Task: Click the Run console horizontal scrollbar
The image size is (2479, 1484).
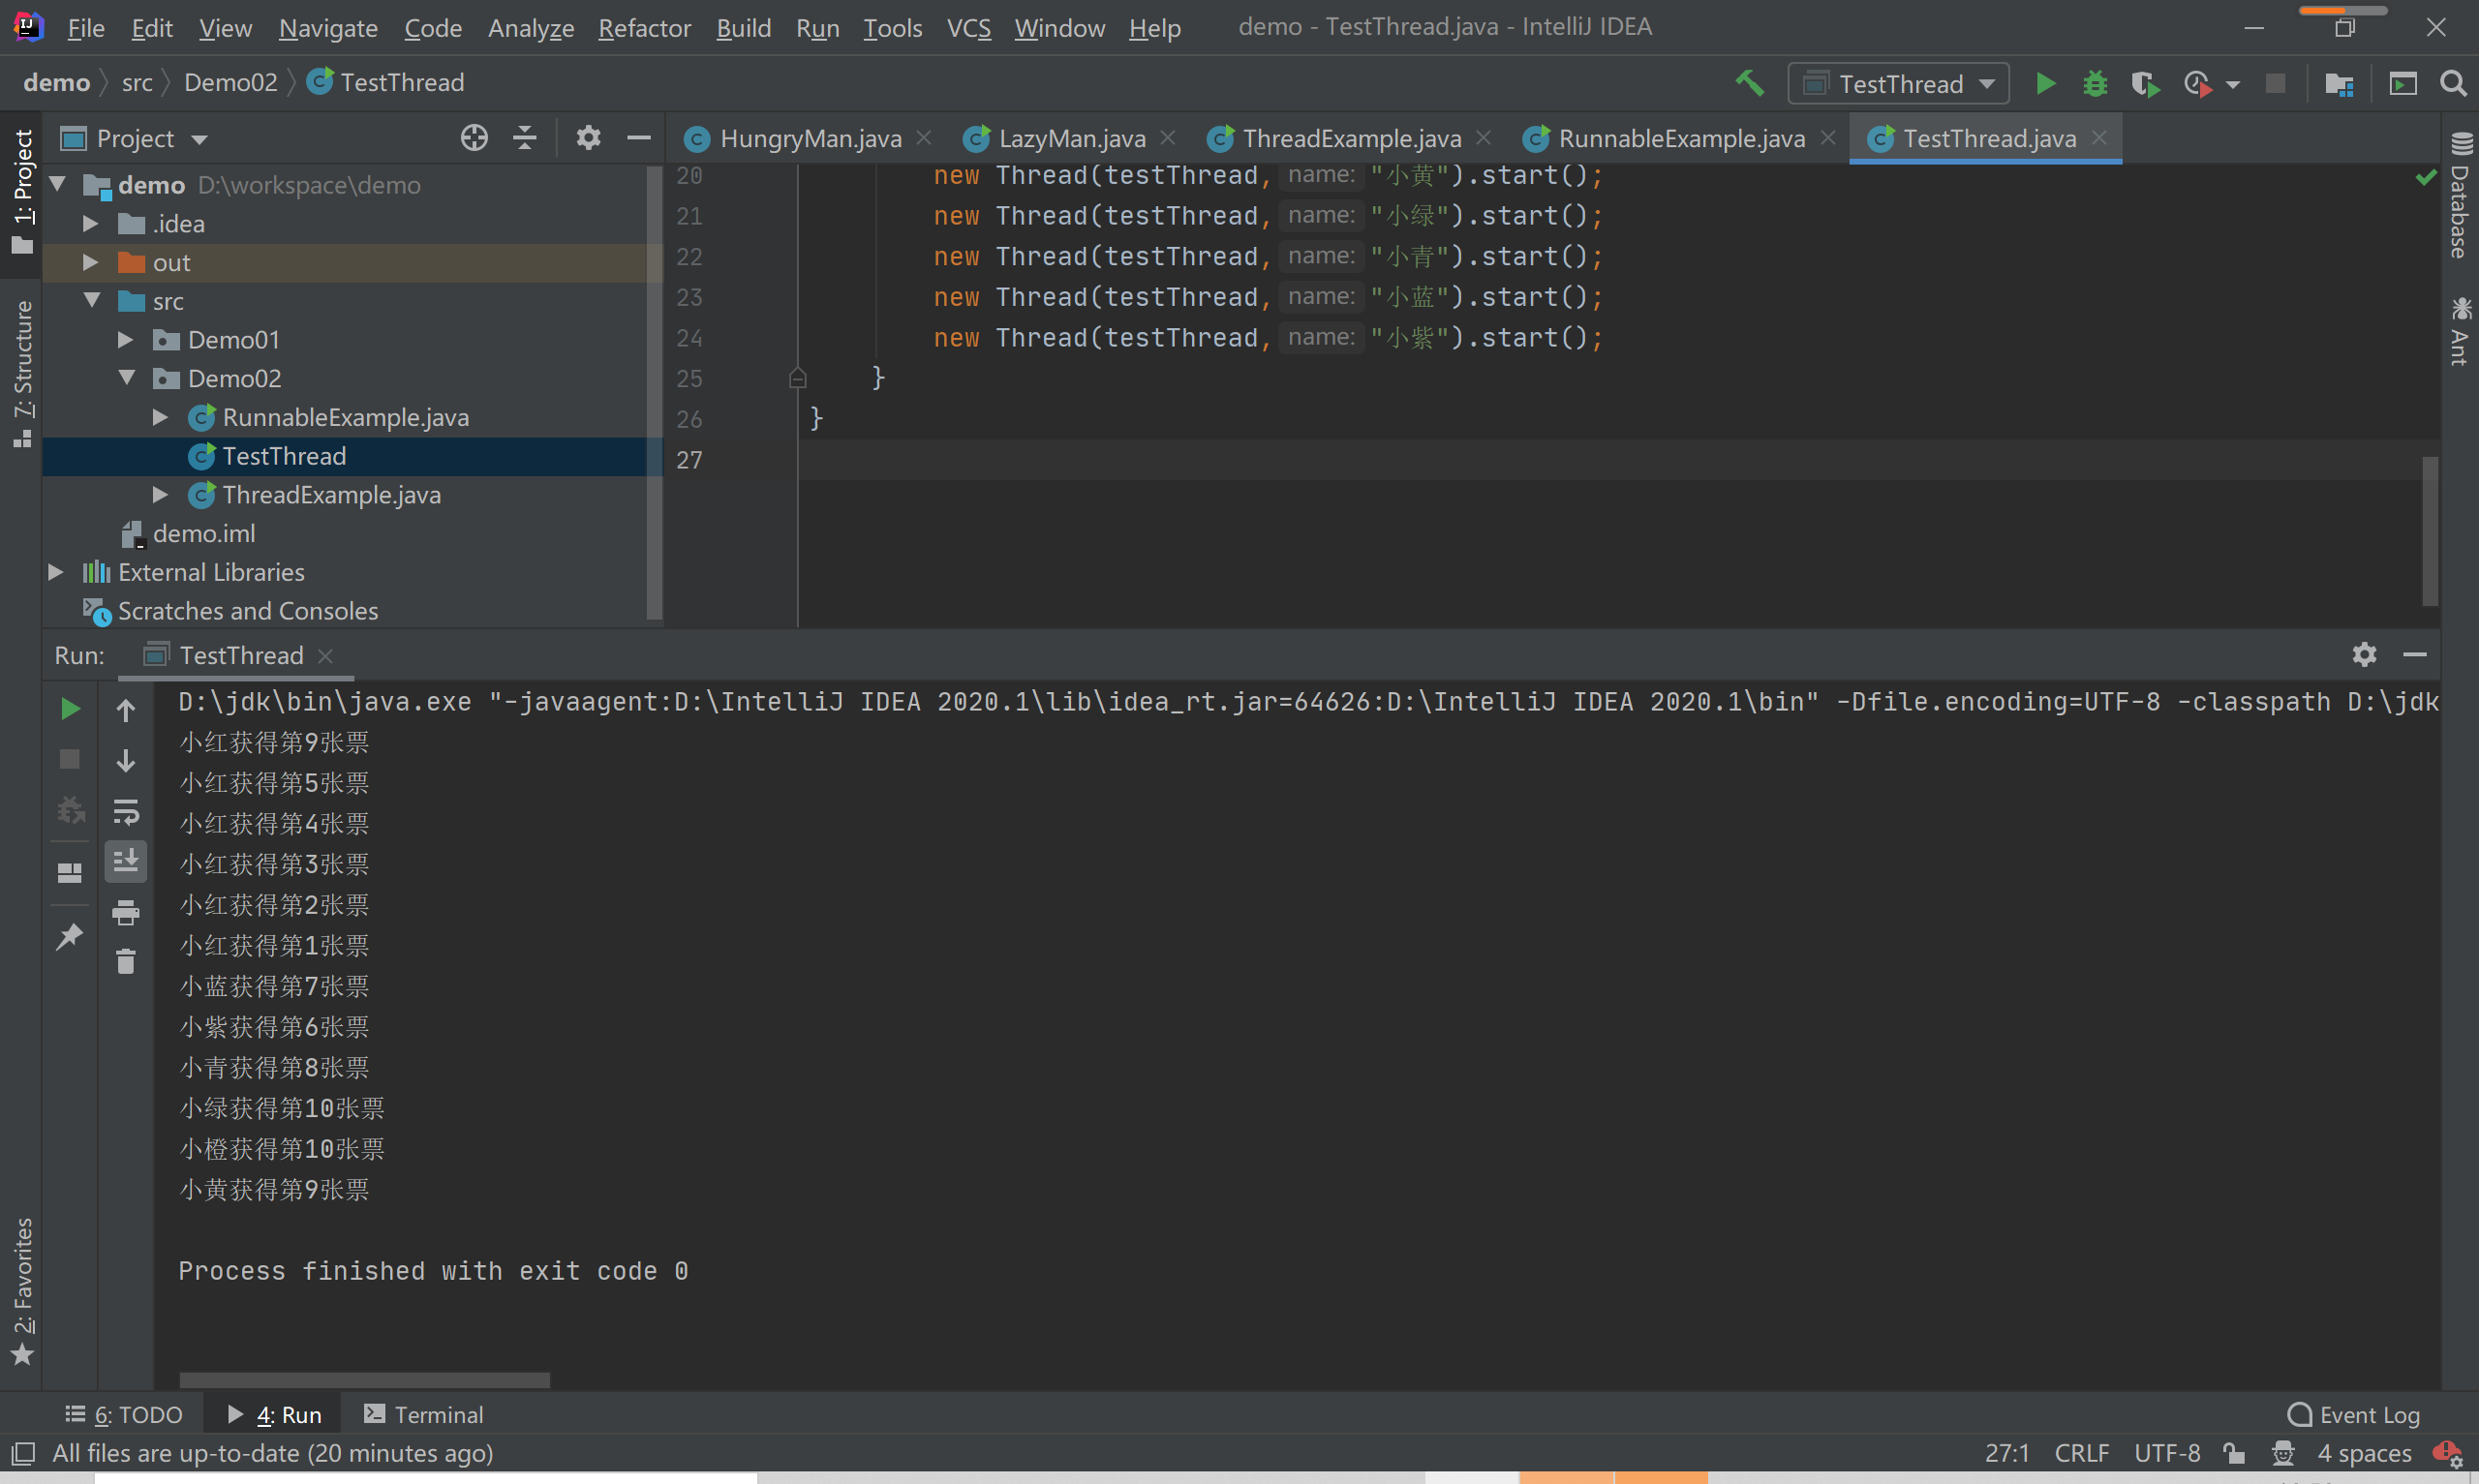Action: [364, 1379]
